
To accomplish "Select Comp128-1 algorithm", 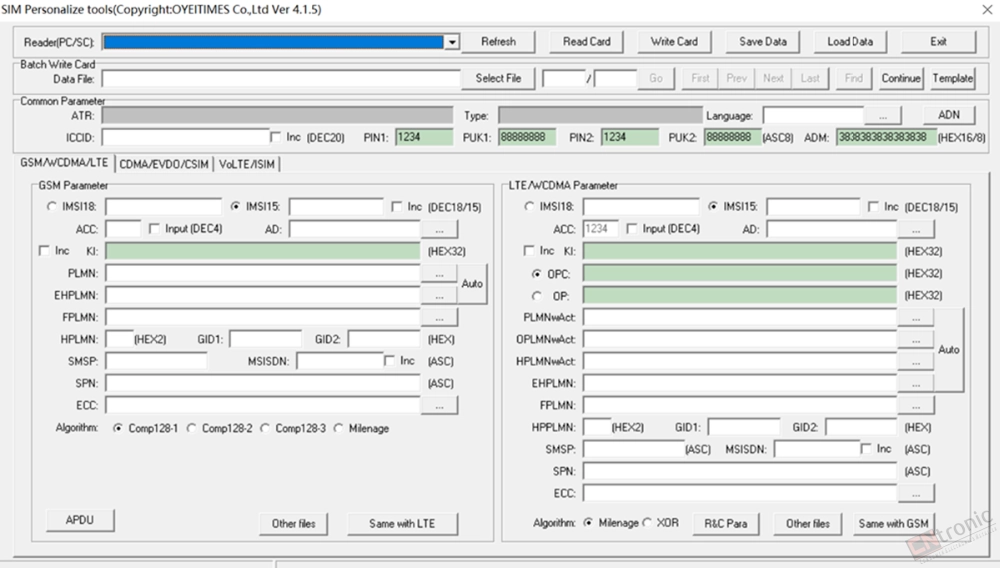I will 117,428.
